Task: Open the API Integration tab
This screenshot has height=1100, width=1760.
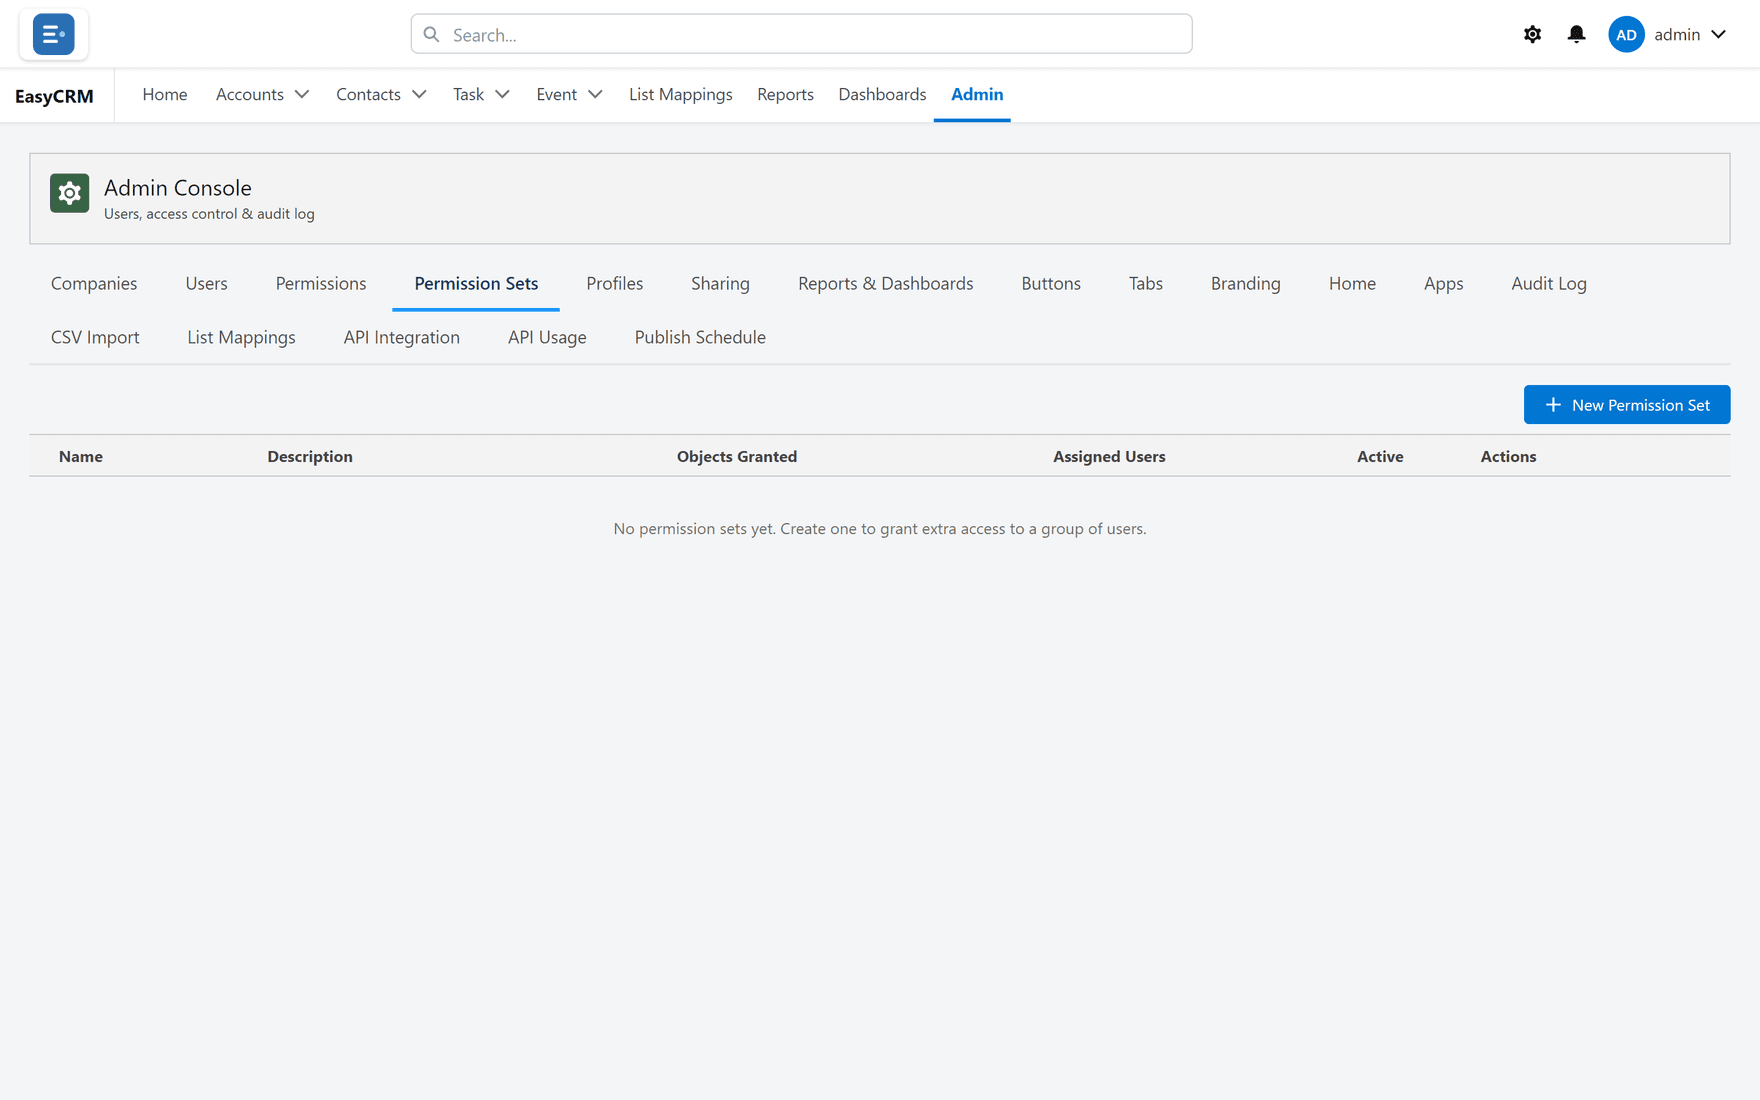Action: (401, 337)
